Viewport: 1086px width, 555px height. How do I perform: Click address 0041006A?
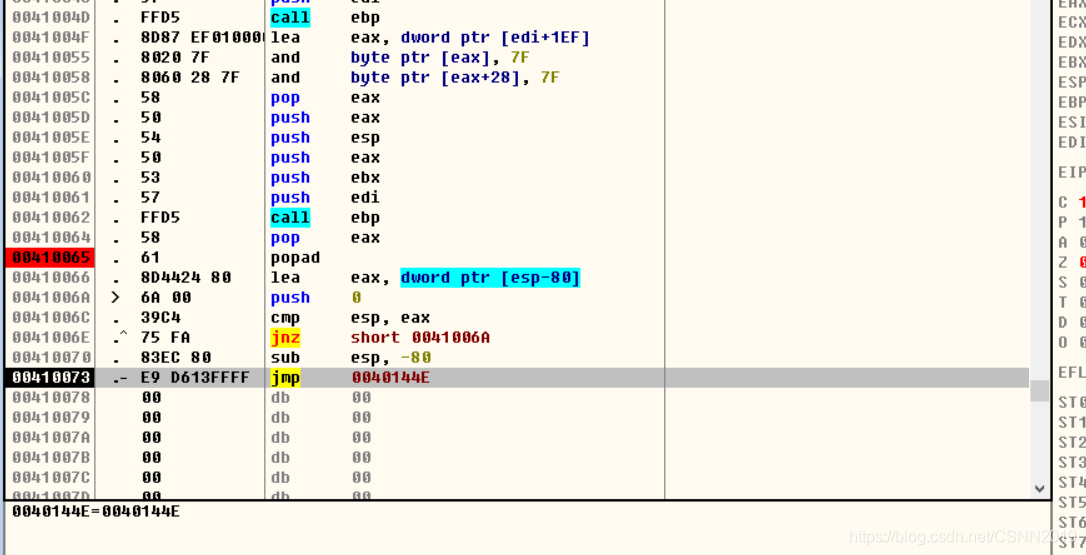coord(51,298)
